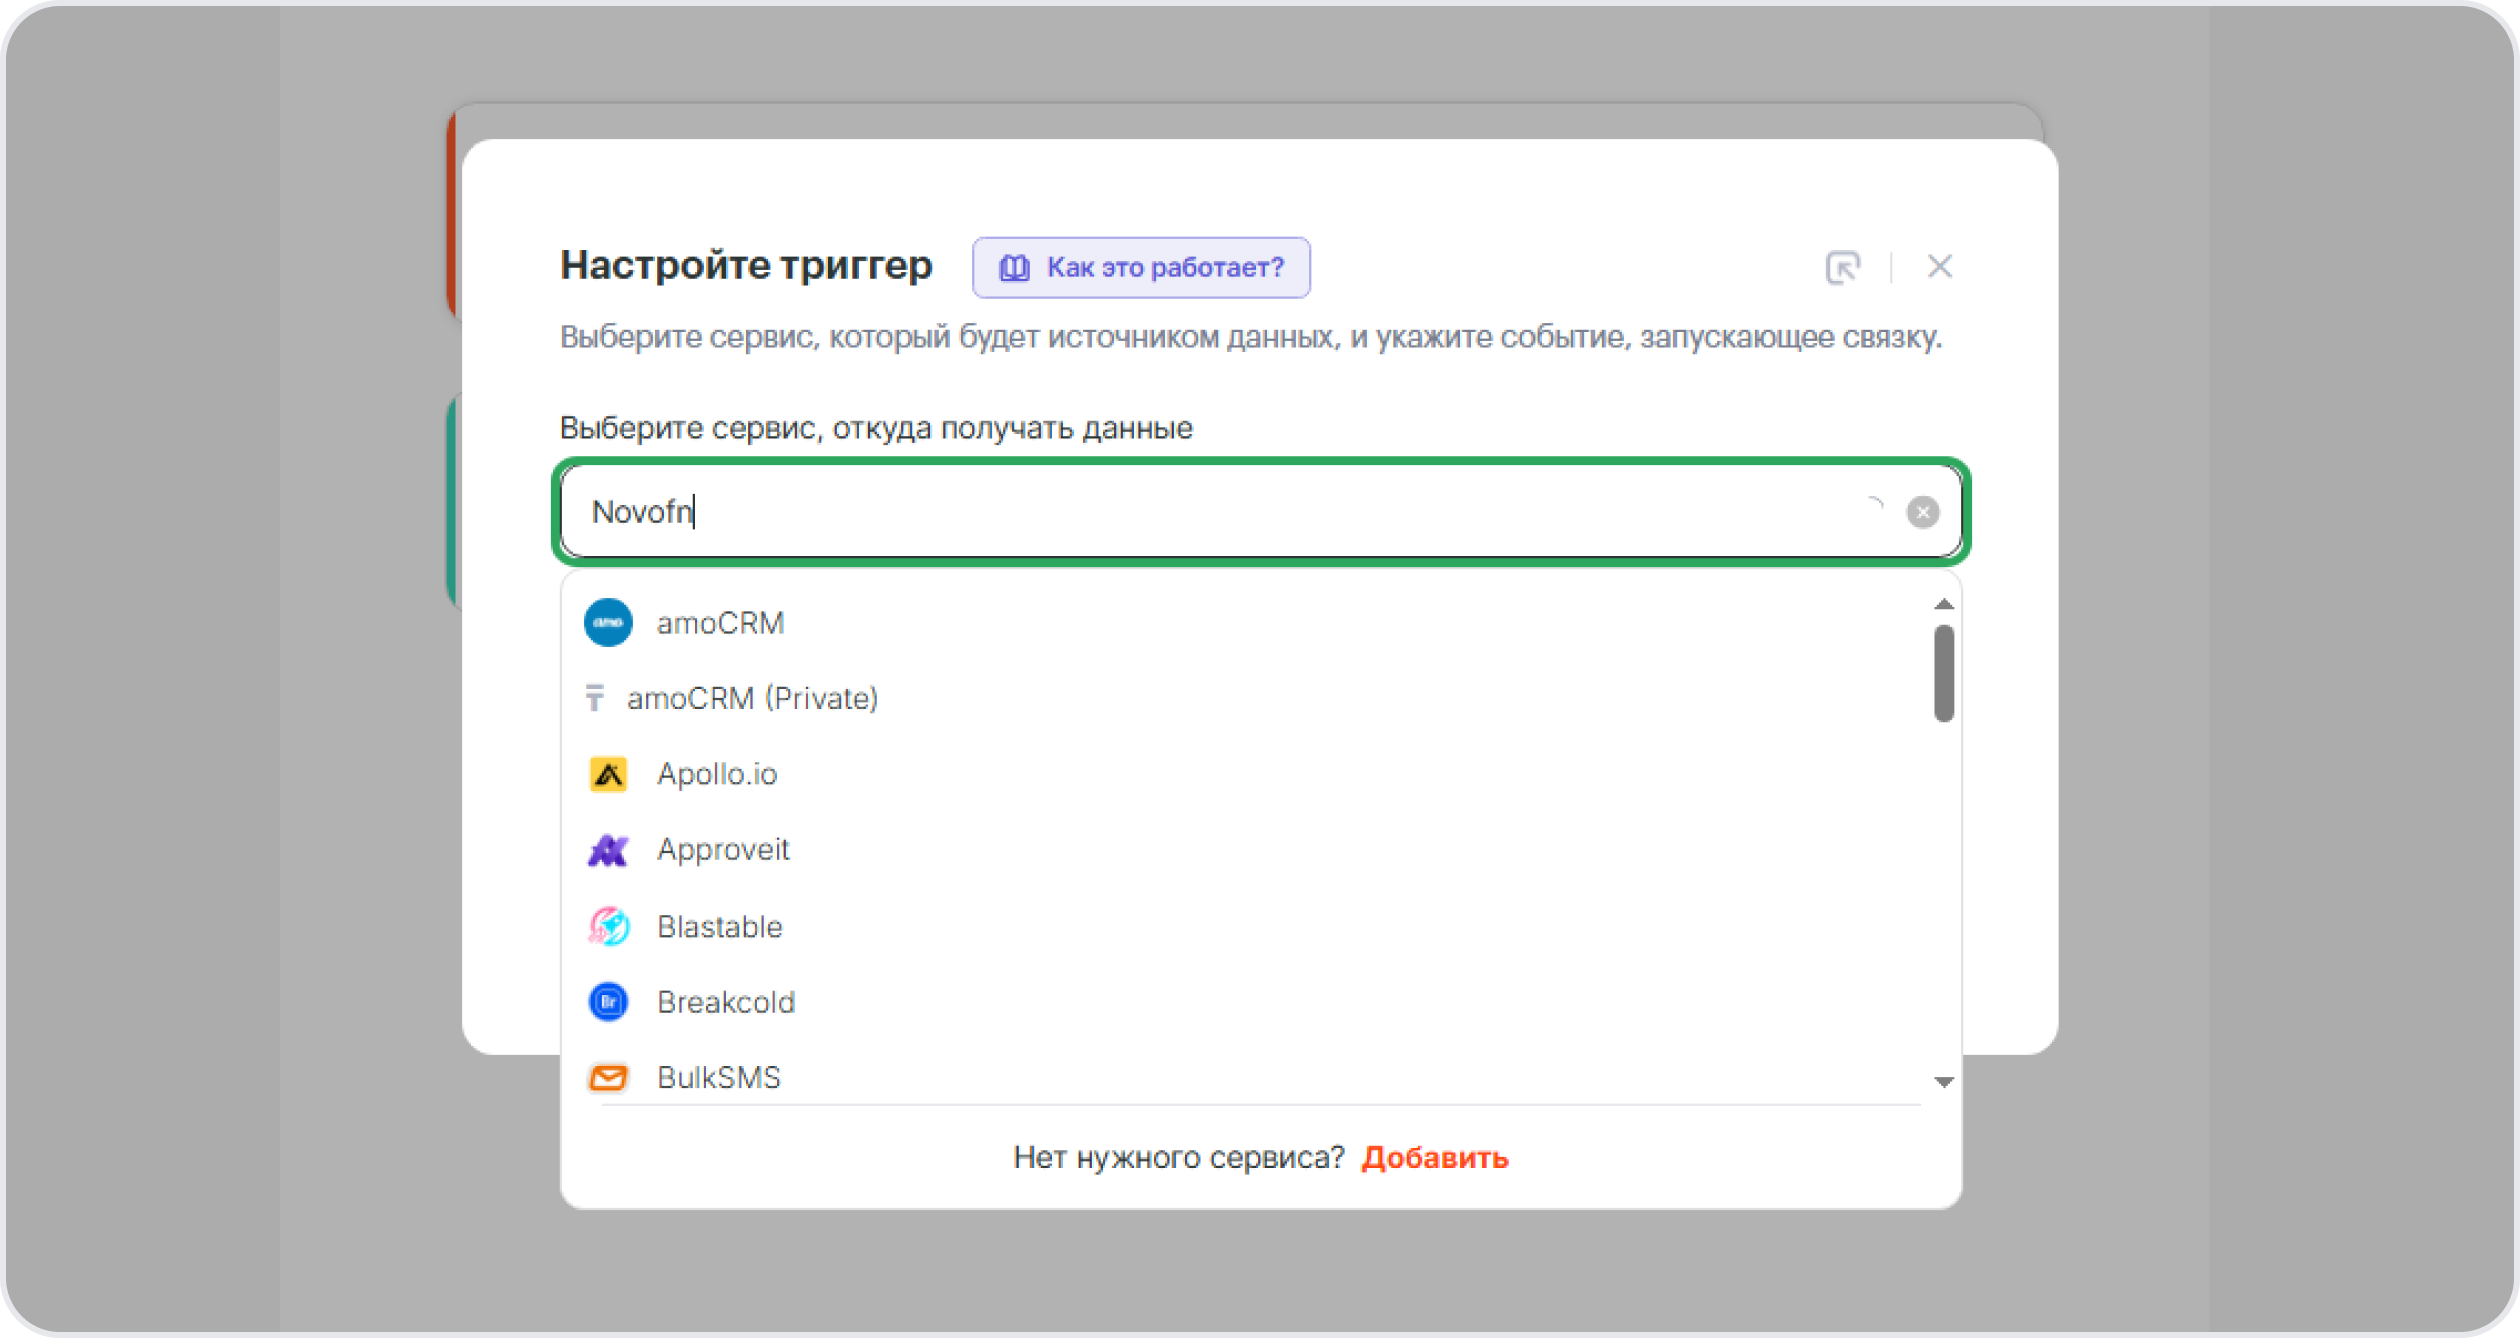2520x1338 pixels.
Task: Click the Blastable rocket icon
Action: coord(608,927)
